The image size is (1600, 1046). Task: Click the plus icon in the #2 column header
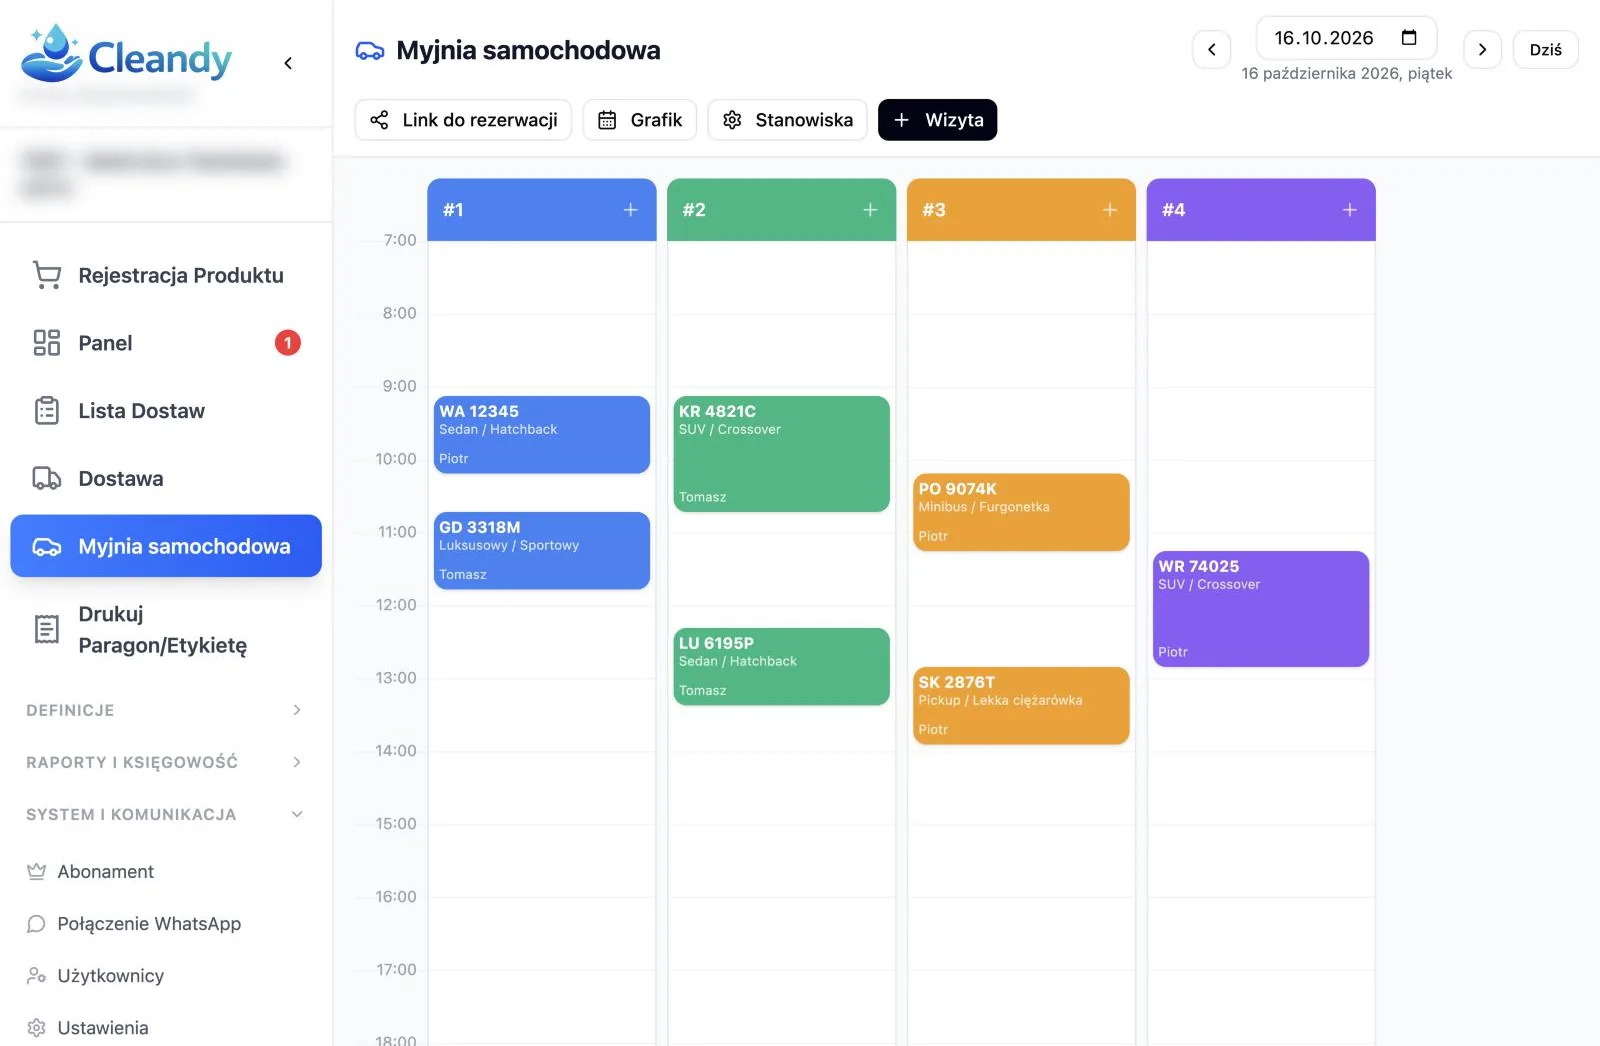coord(870,210)
